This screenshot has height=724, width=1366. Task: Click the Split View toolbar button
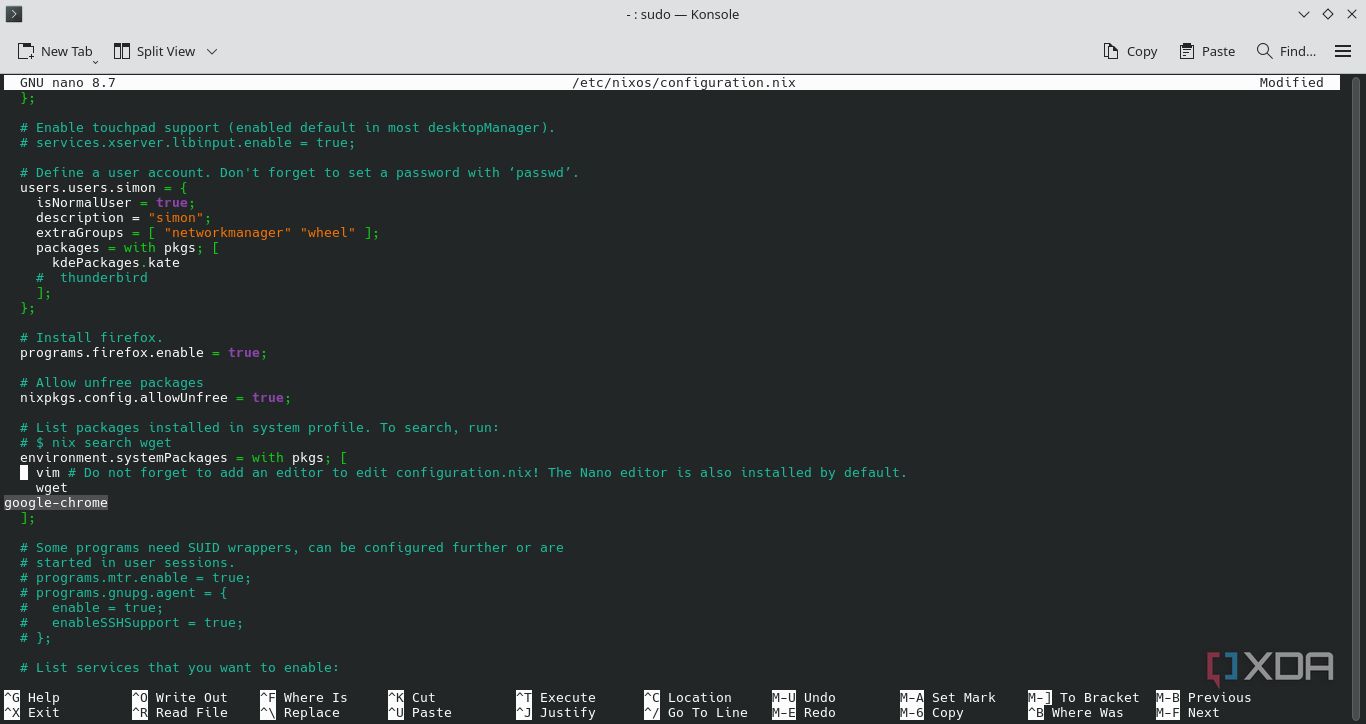(154, 51)
